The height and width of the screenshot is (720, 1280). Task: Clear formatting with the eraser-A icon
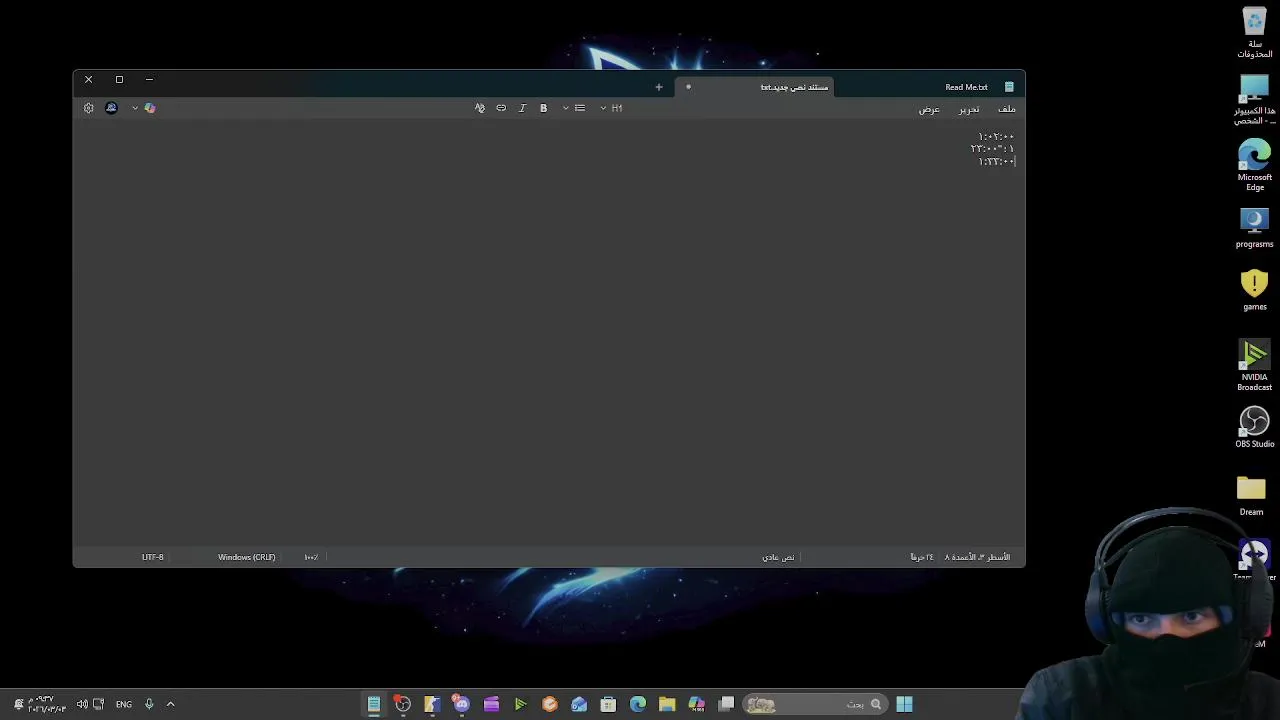480,108
